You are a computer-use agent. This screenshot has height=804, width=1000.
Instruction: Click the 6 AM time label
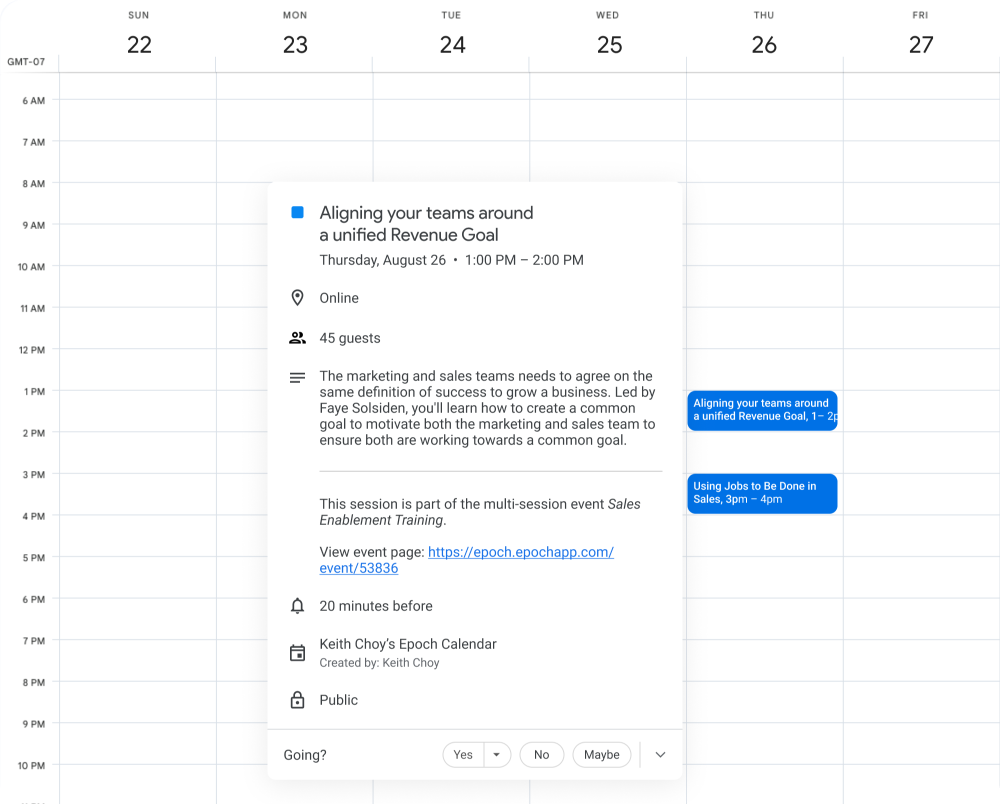point(34,101)
